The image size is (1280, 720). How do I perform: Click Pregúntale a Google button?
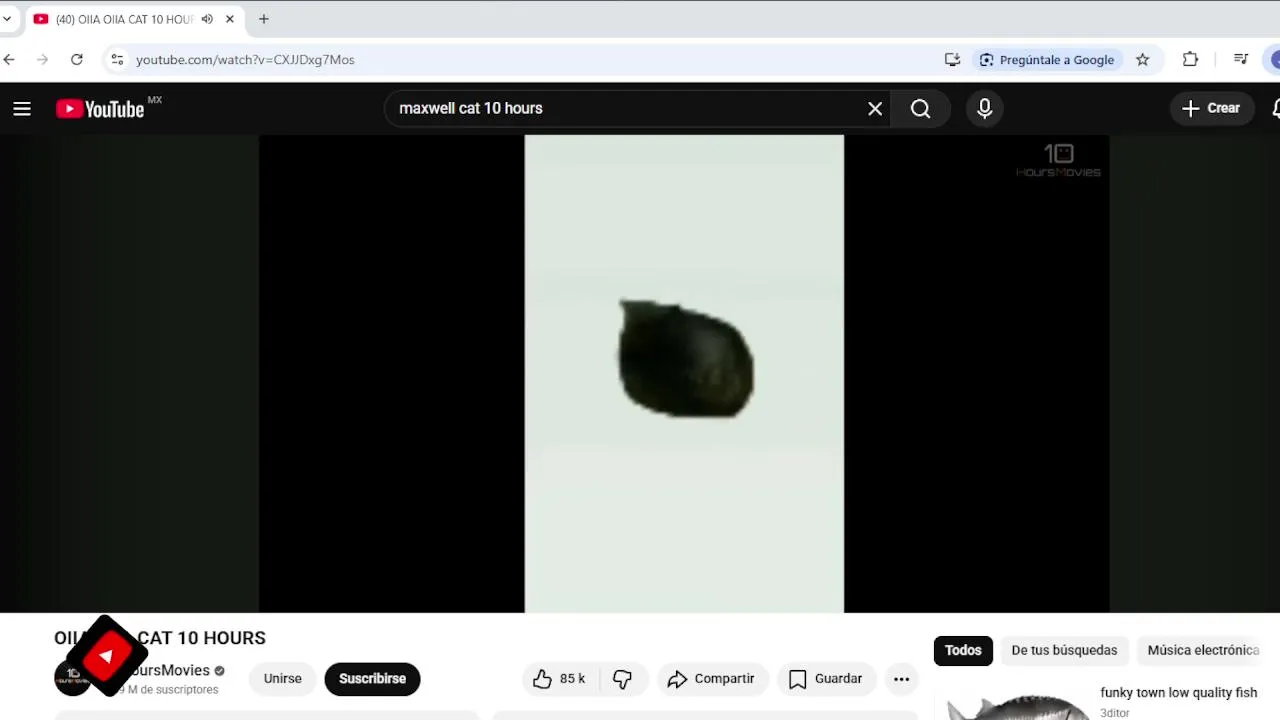[1047, 60]
